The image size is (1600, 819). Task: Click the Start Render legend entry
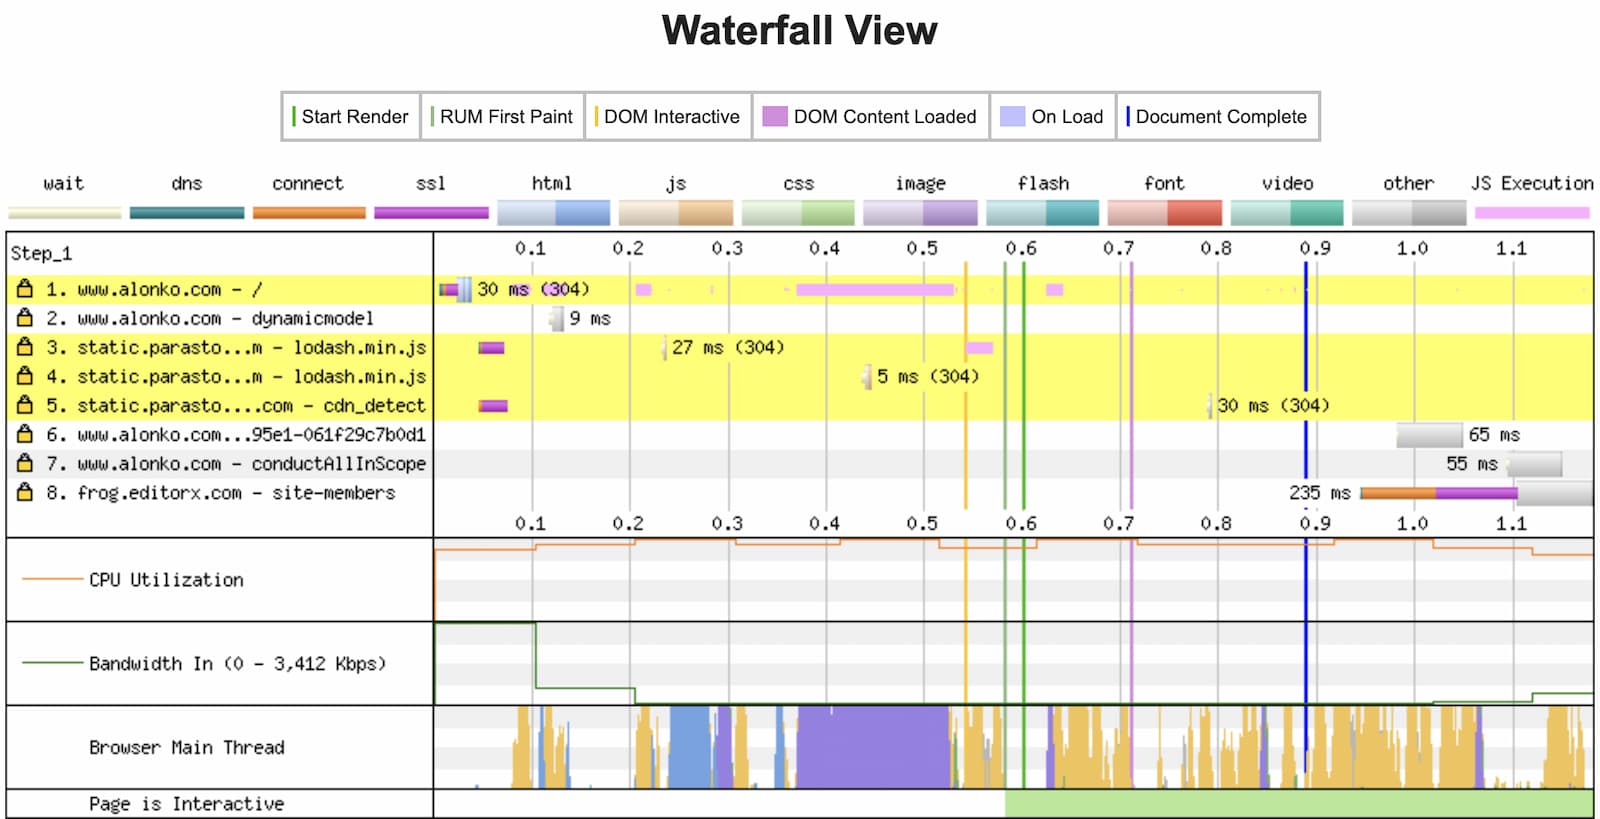(350, 117)
